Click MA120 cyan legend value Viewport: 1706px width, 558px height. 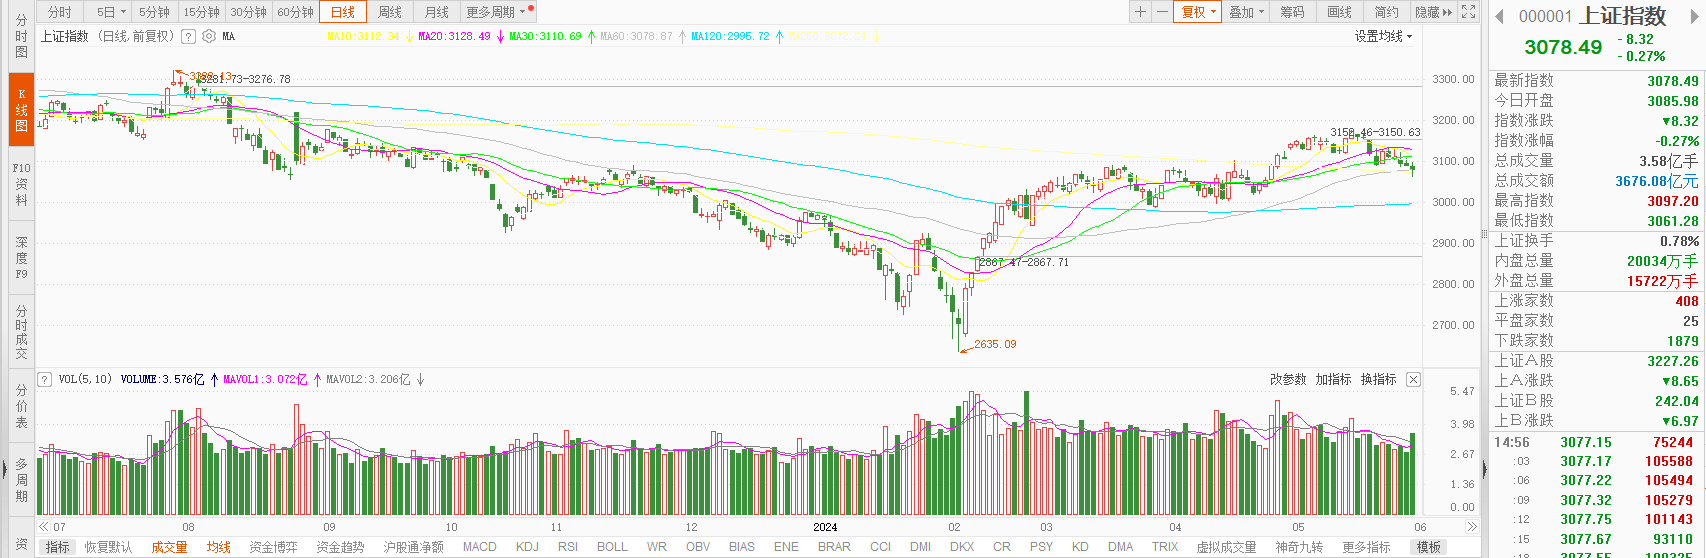point(730,36)
